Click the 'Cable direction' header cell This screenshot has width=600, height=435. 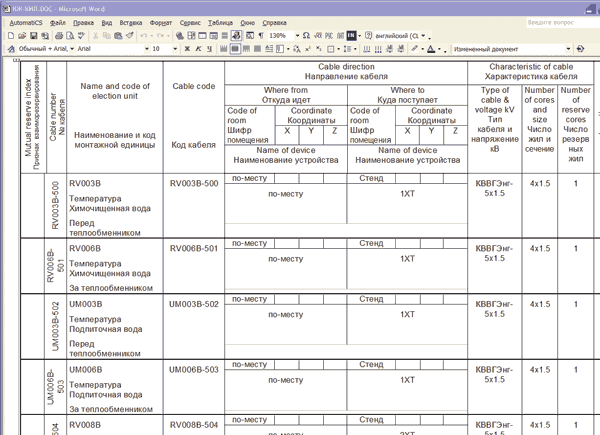346,72
